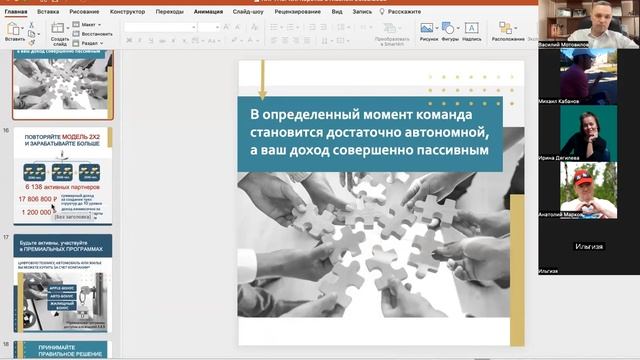The height and width of the screenshot is (360, 640).
Task: Toggle the numbered list button
Action: [x=290, y=27]
